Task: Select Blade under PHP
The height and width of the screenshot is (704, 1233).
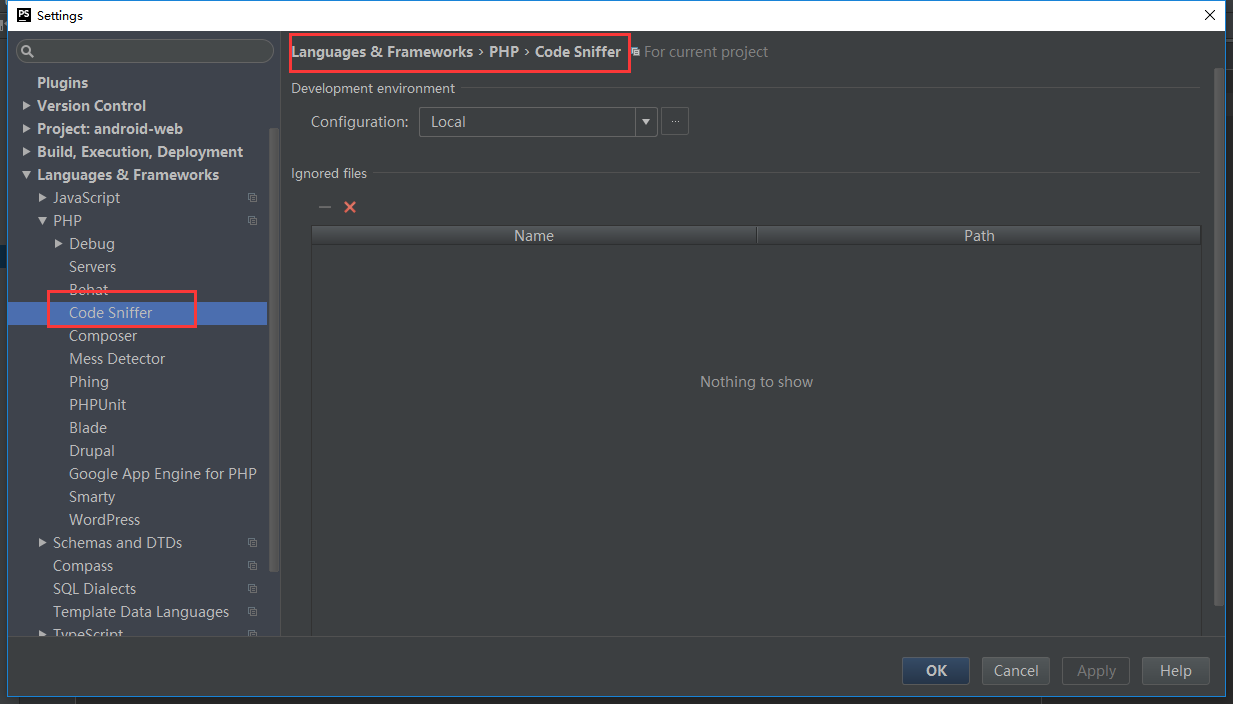Action: click(x=88, y=428)
